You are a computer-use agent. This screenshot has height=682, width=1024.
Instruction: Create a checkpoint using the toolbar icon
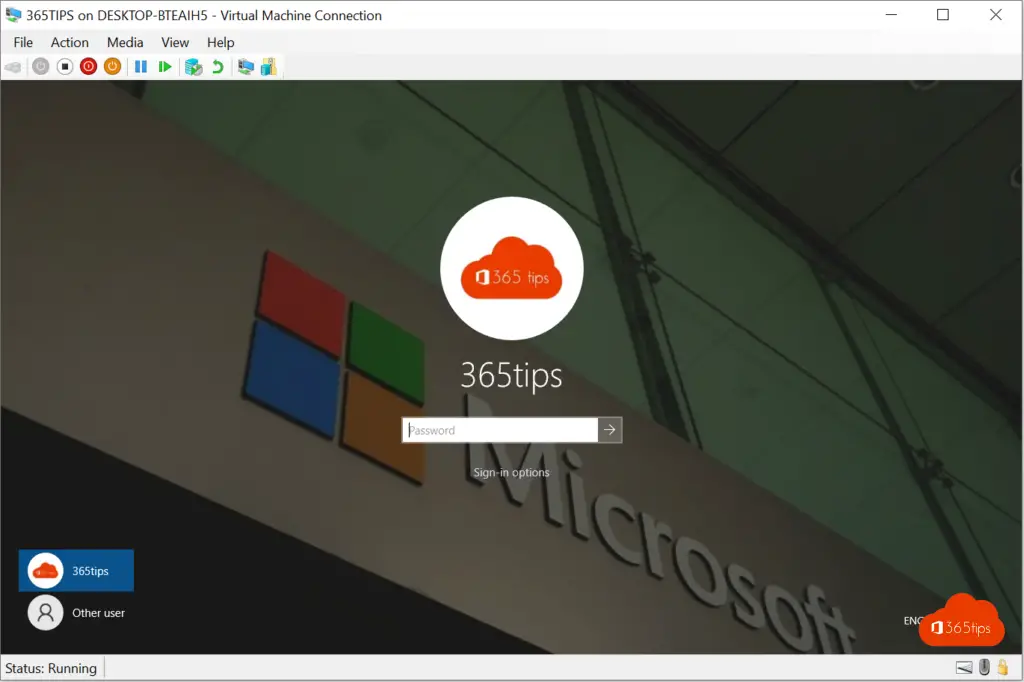(193, 67)
